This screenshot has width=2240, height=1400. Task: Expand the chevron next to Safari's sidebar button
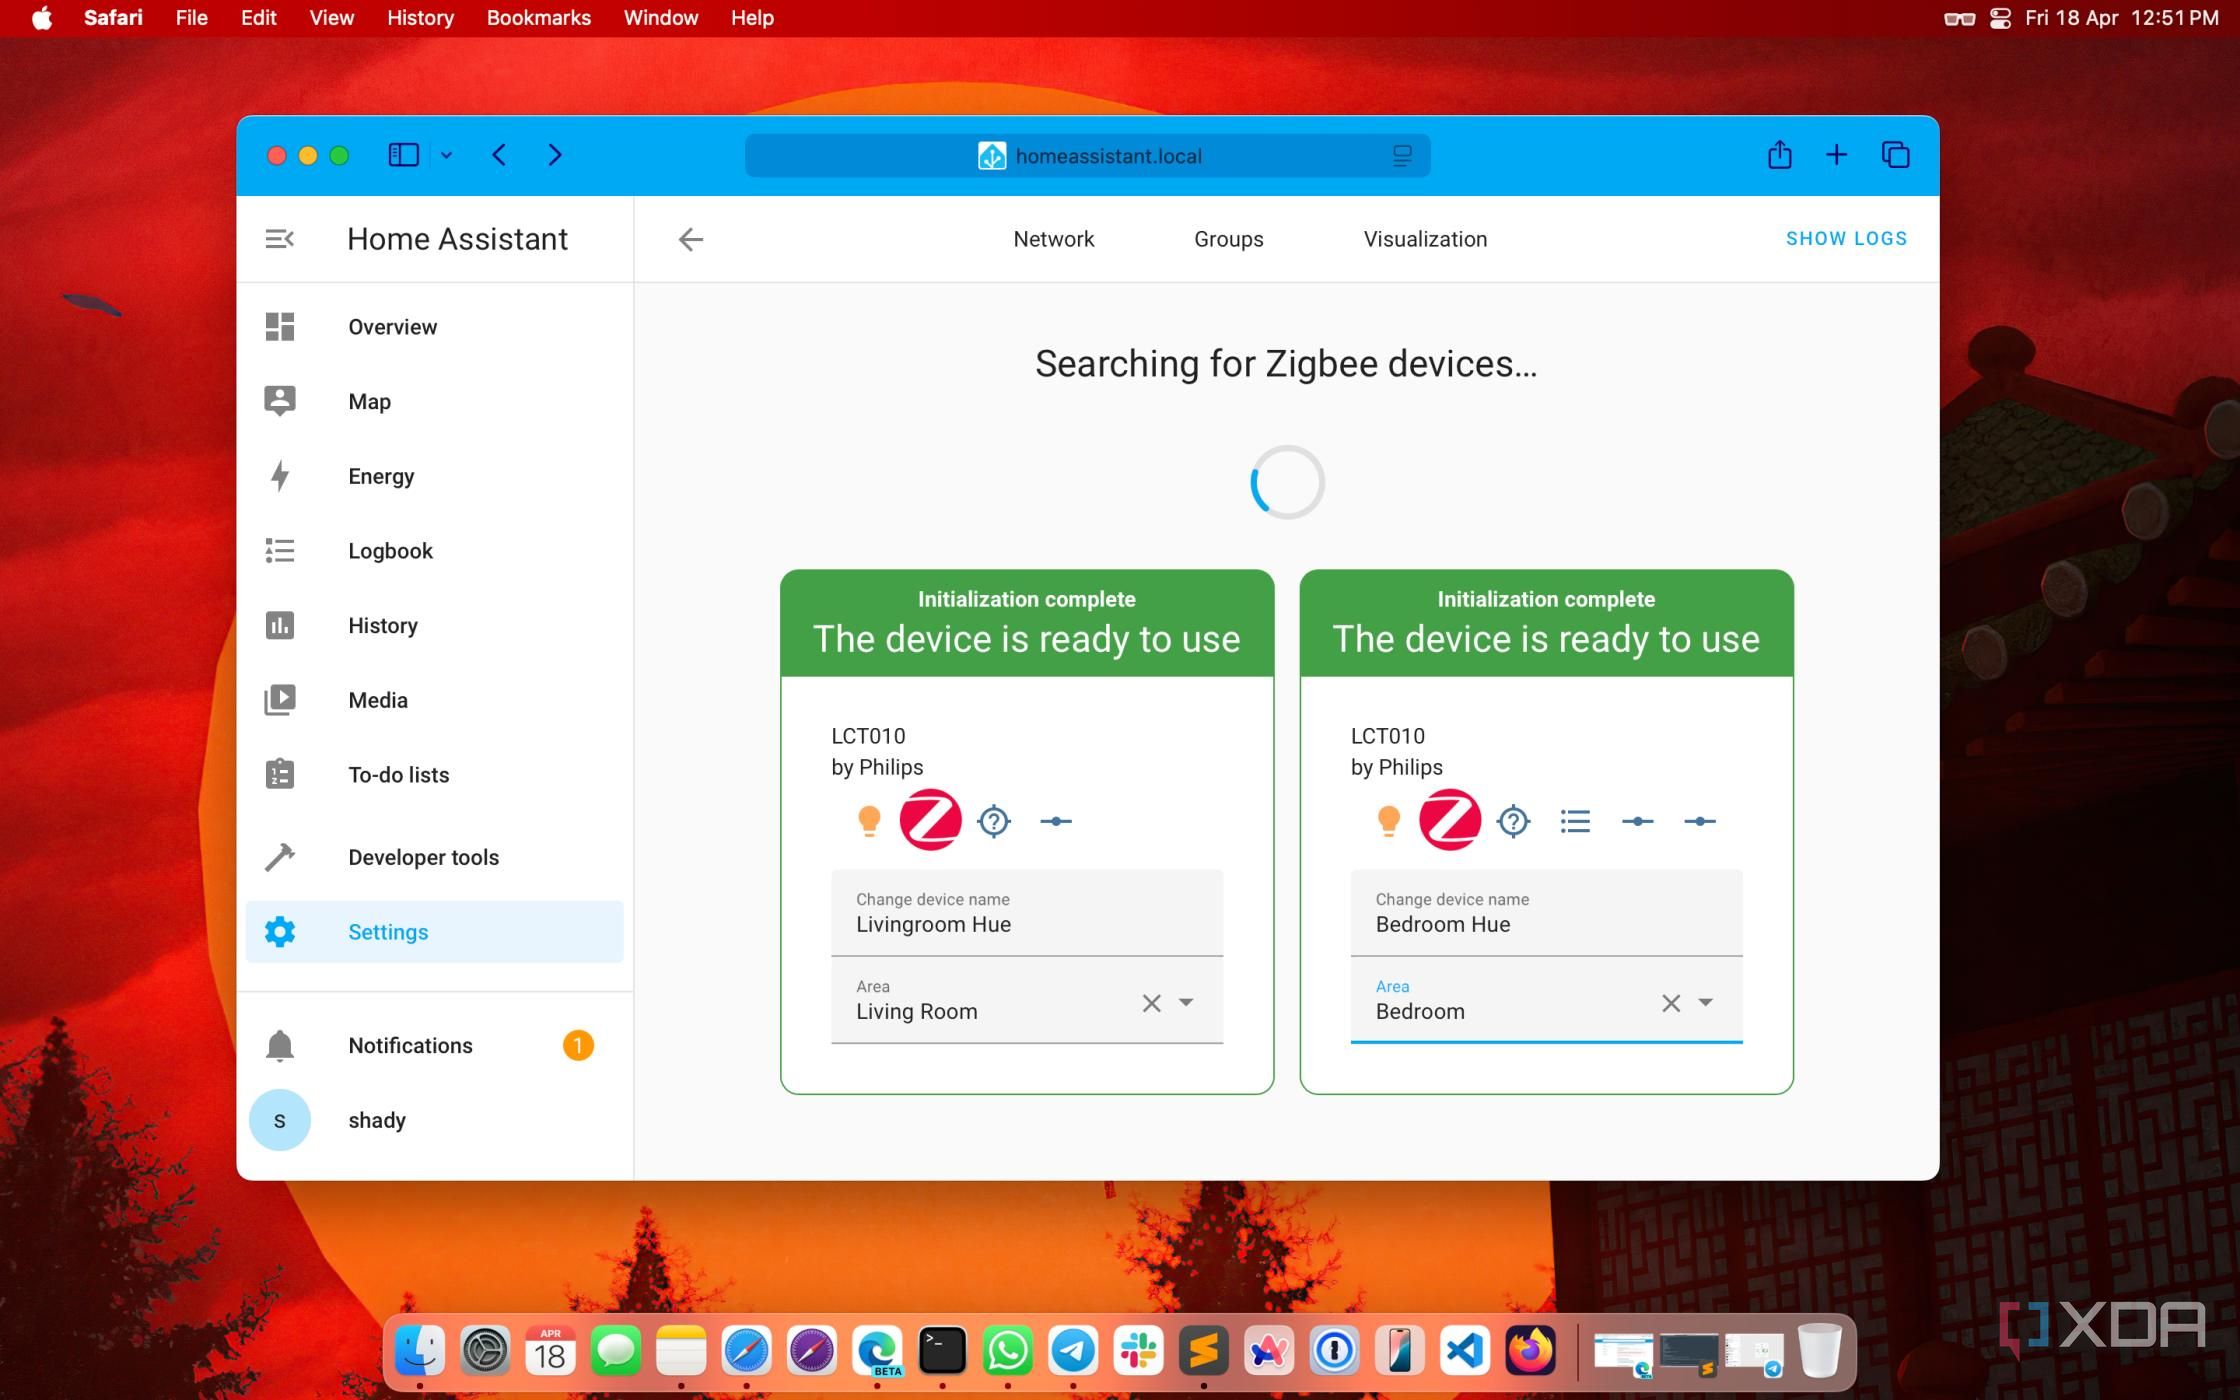(x=446, y=155)
